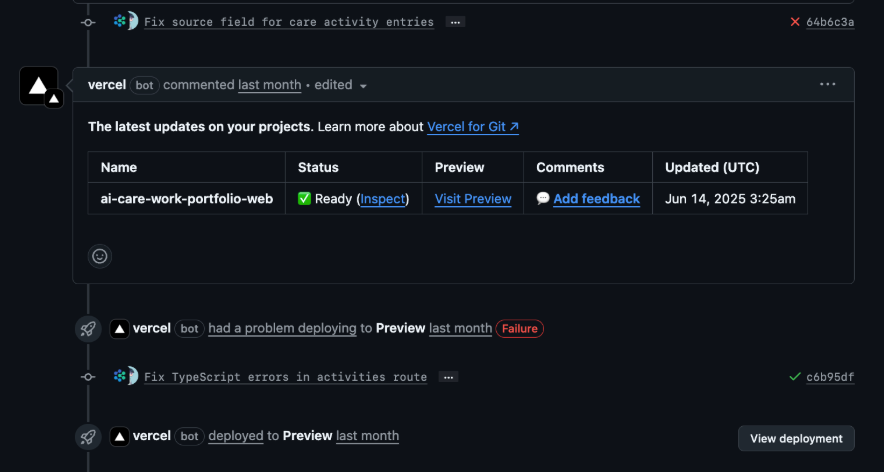Image resolution: width=884 pixels, height=472 pixels.
Task: Open 'deployed' link in Preview event
Action: coord(236,436)
